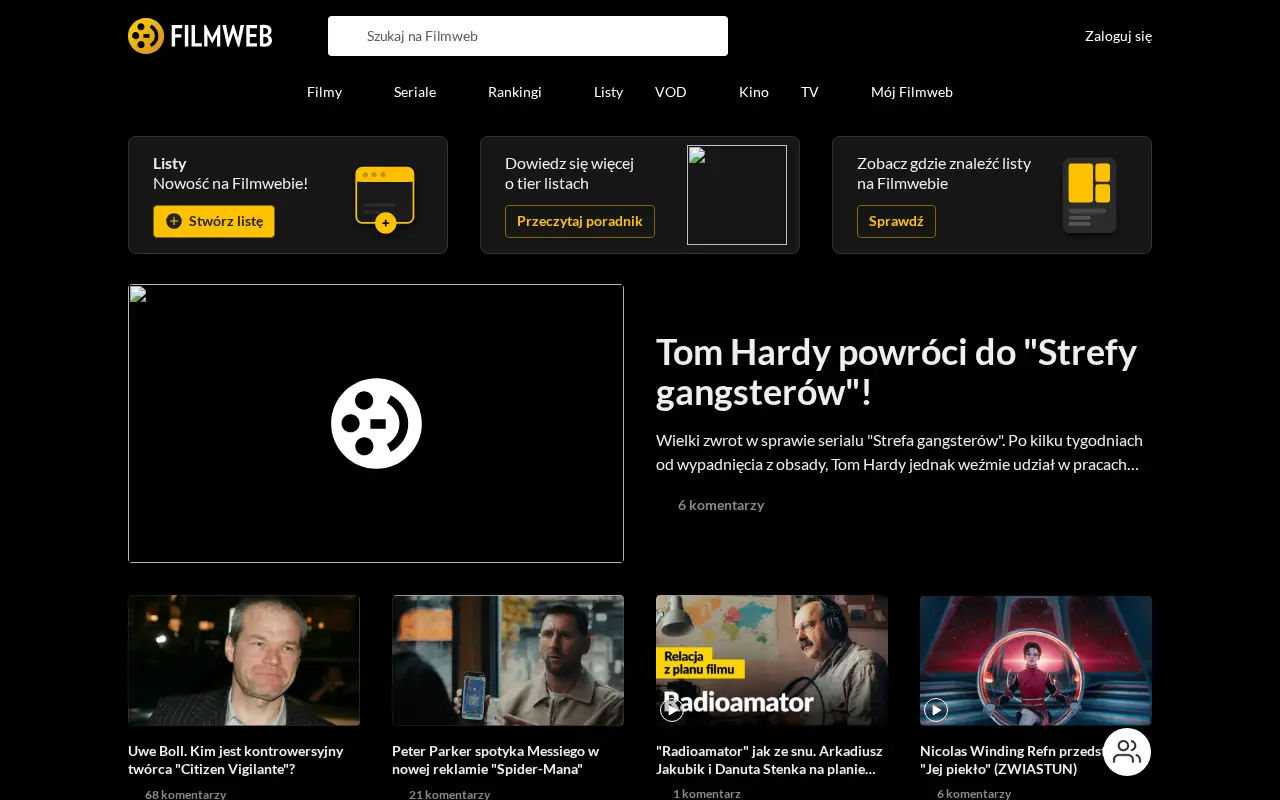
Task: Open the Peter Parker Messi thumbnail
Action: [508, 660]
